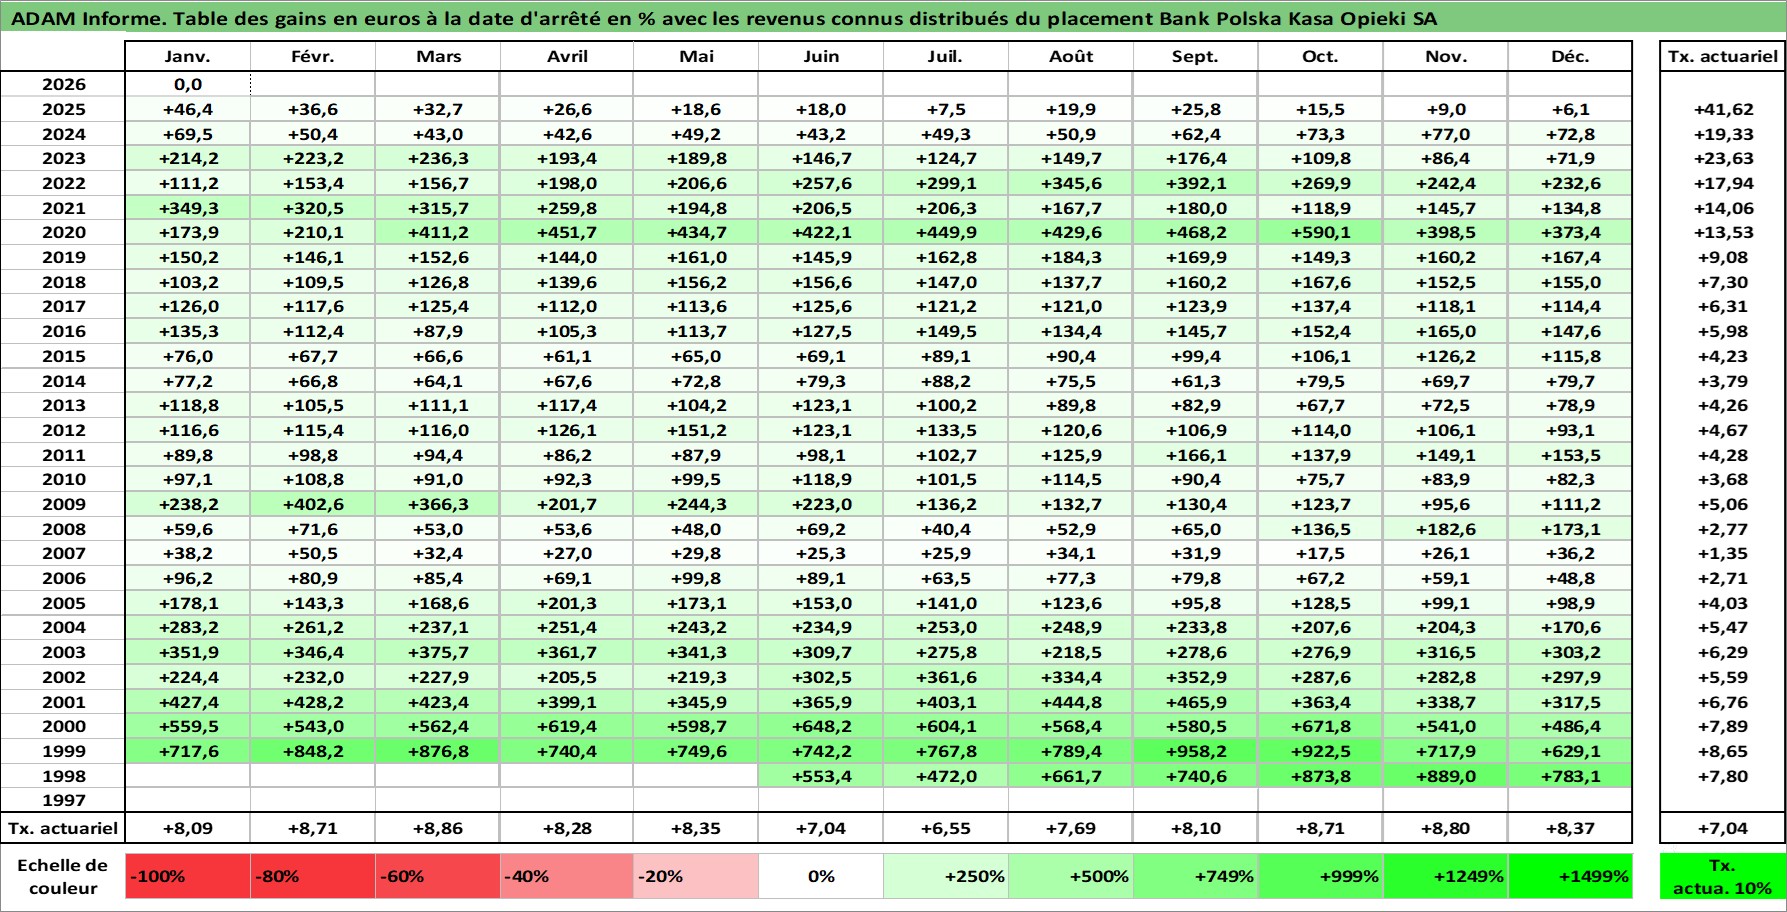Click the Juin column header
The width and height of the screenshot is (1787, 912).
click(x=821, y=56)
